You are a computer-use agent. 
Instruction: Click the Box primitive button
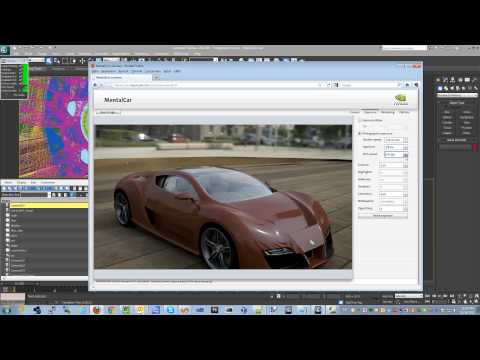point(447,112)
